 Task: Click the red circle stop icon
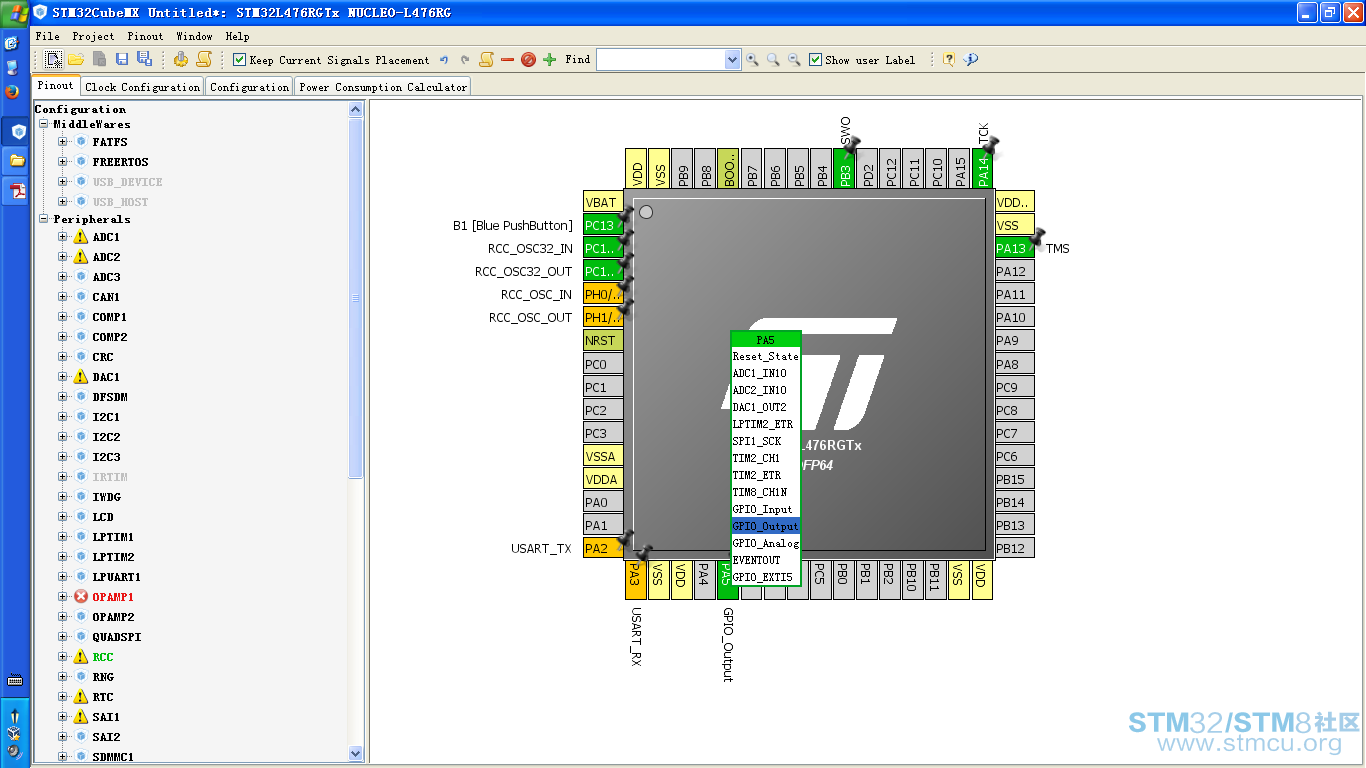[x=528, y=60]
